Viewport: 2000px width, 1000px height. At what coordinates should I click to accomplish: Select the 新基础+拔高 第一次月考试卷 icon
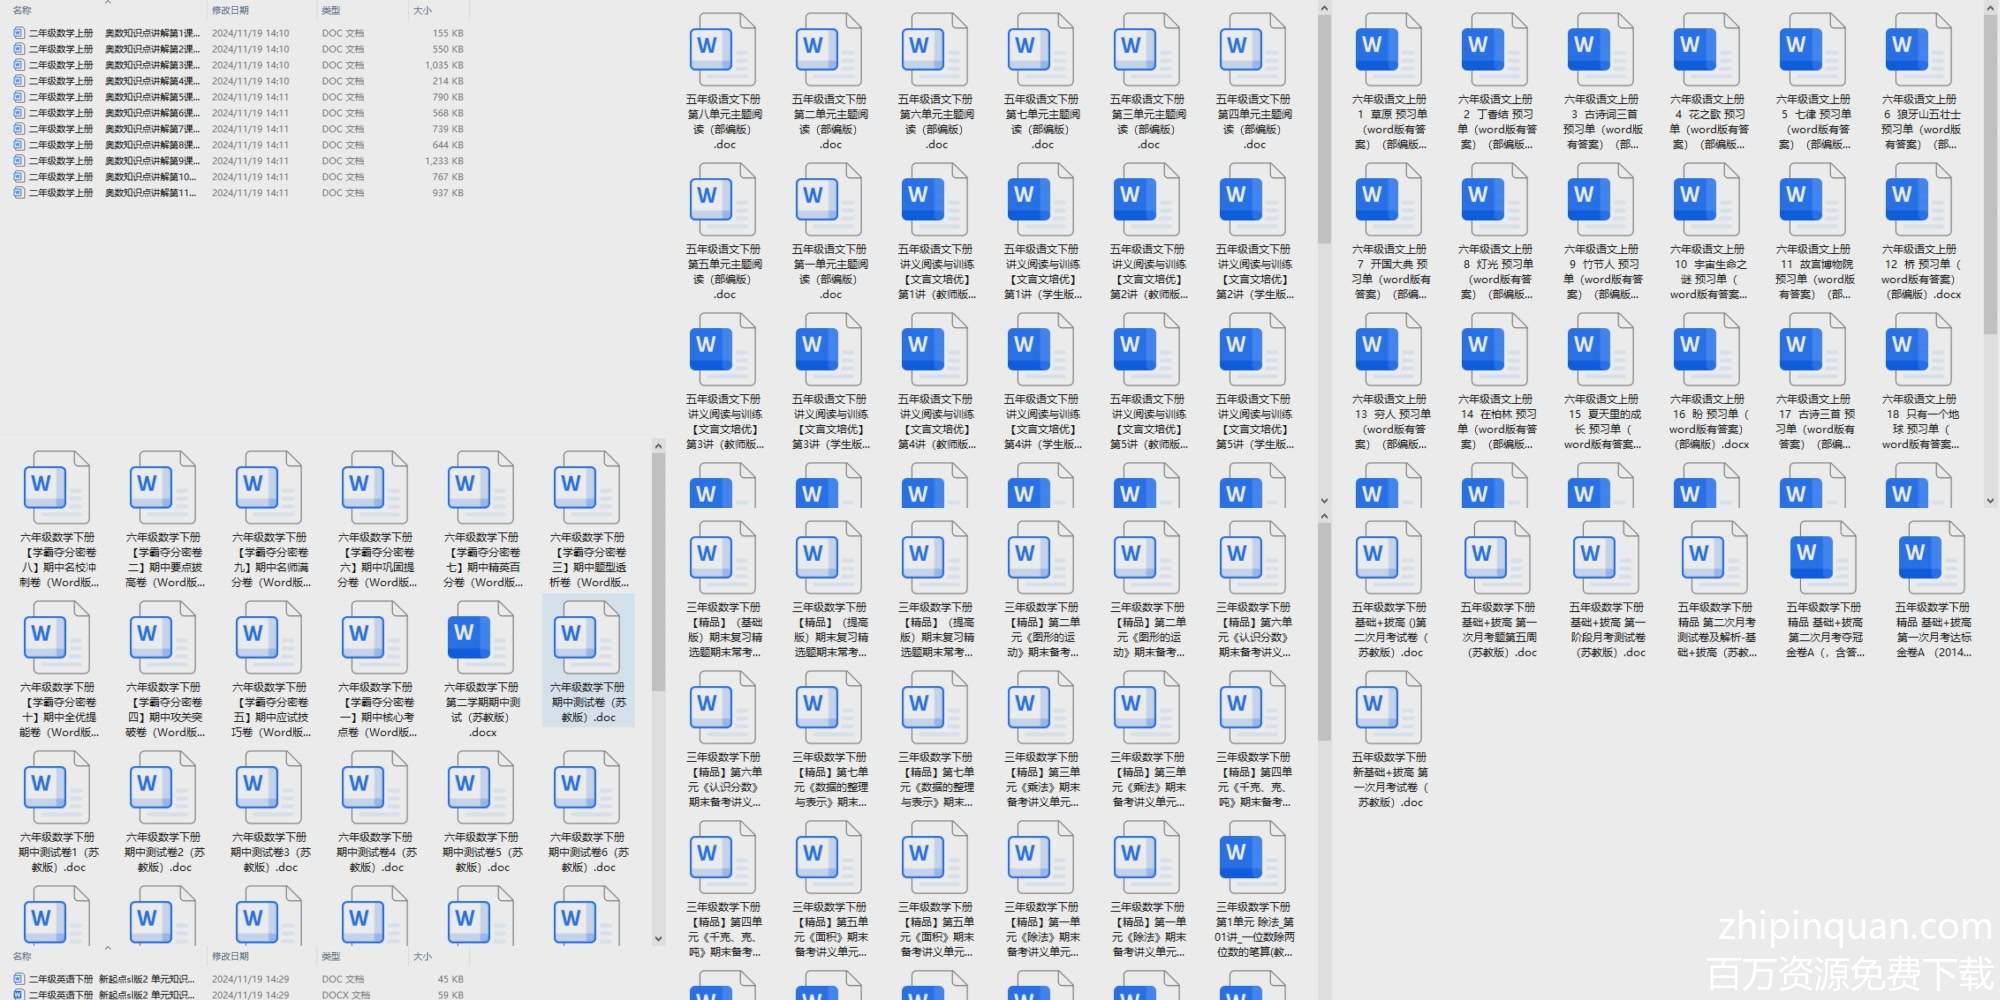(1389, 708)
